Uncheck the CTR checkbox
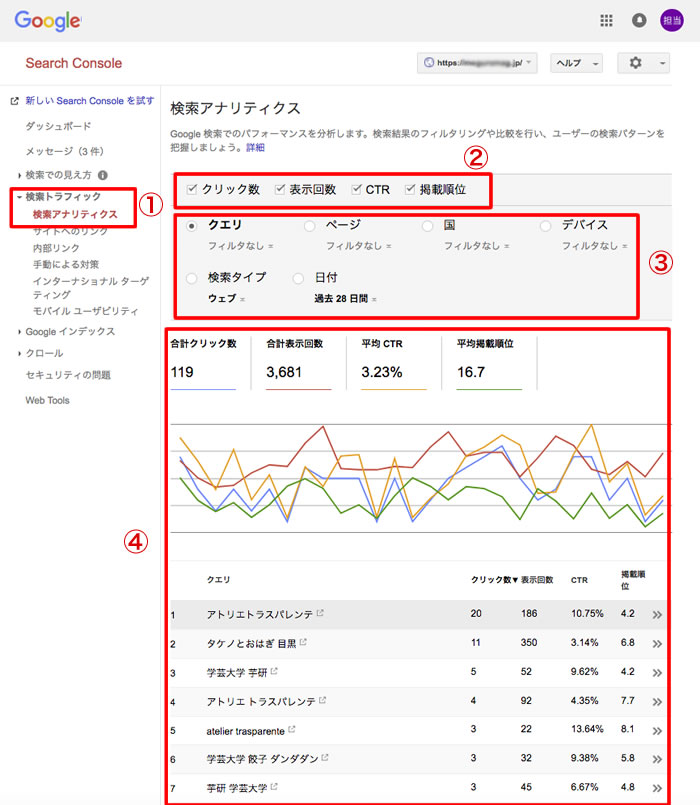700x805 pixels. 357,189
